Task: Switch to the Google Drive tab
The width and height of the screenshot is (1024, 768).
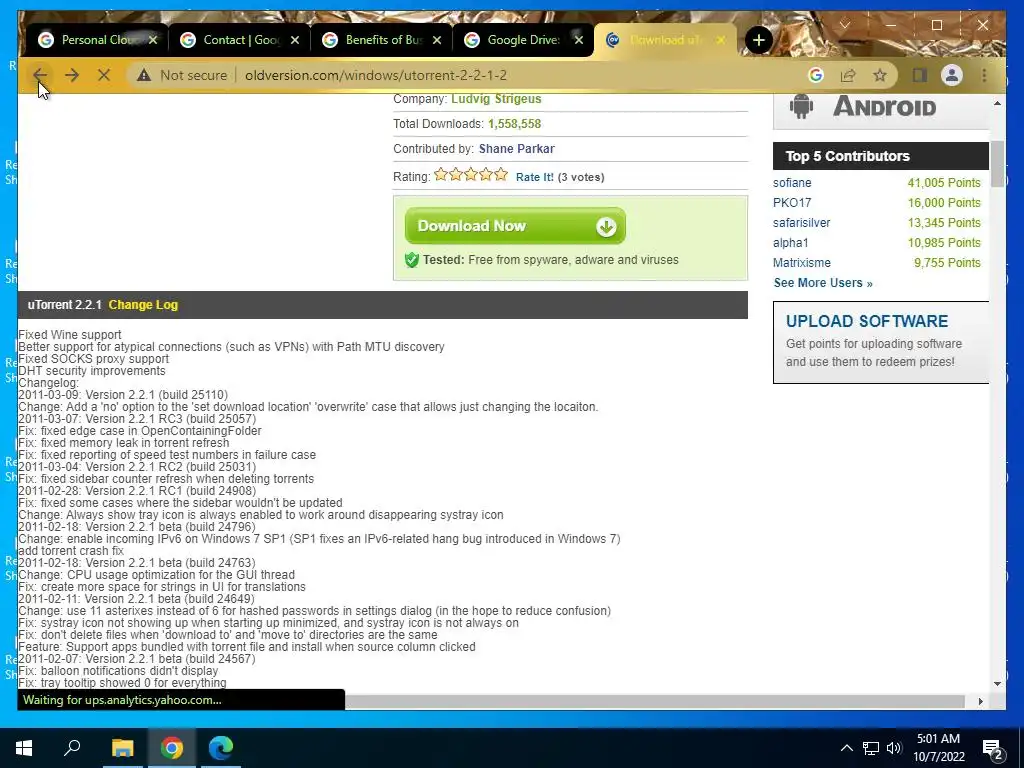Action: (523, 40)
